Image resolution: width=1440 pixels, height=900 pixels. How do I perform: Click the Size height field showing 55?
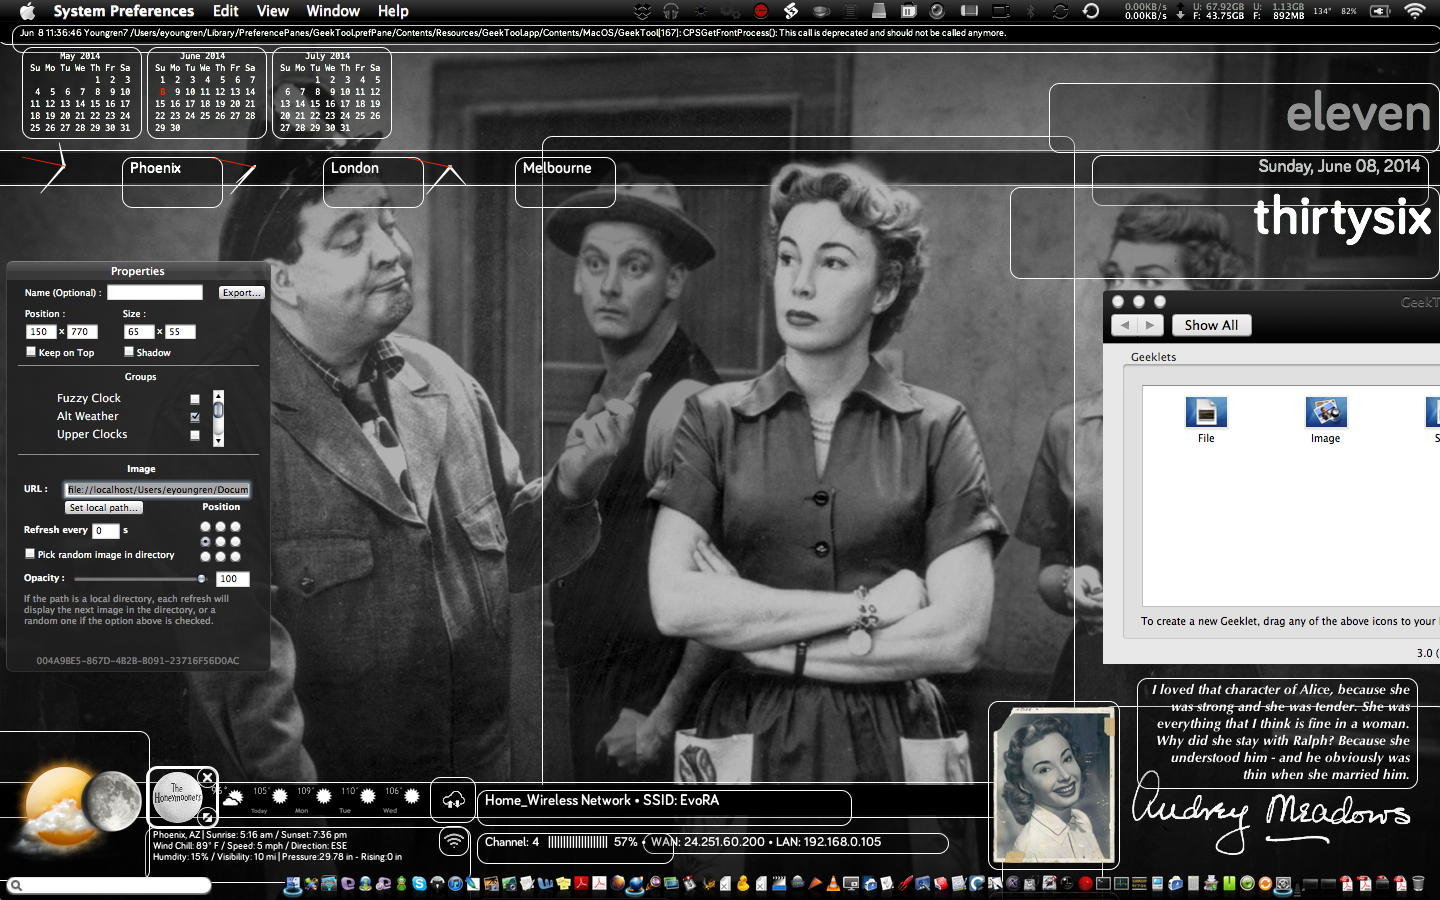coord(180,331)
